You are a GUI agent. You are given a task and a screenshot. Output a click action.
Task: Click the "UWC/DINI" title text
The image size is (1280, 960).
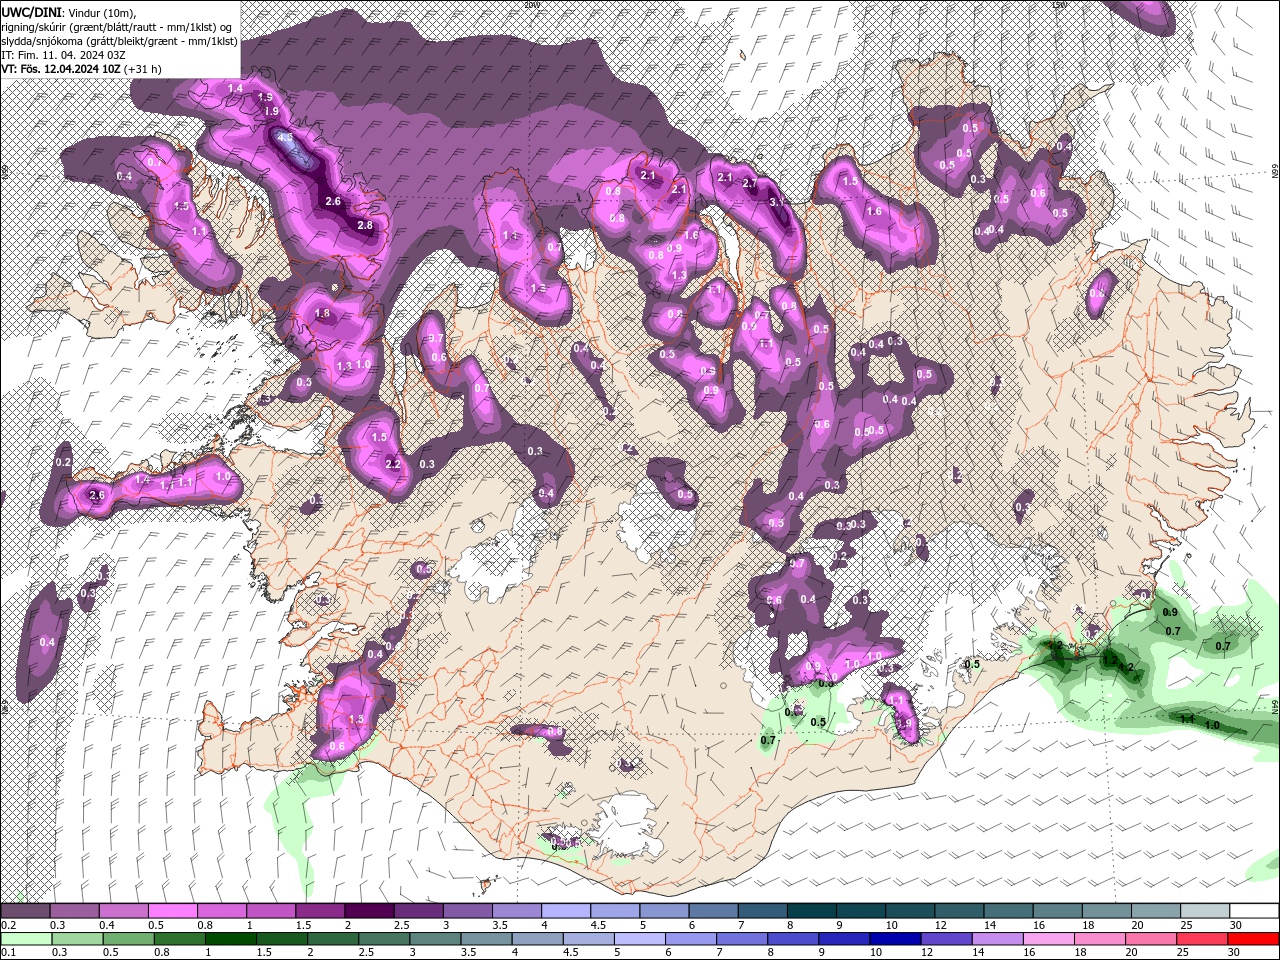(31, 11)
